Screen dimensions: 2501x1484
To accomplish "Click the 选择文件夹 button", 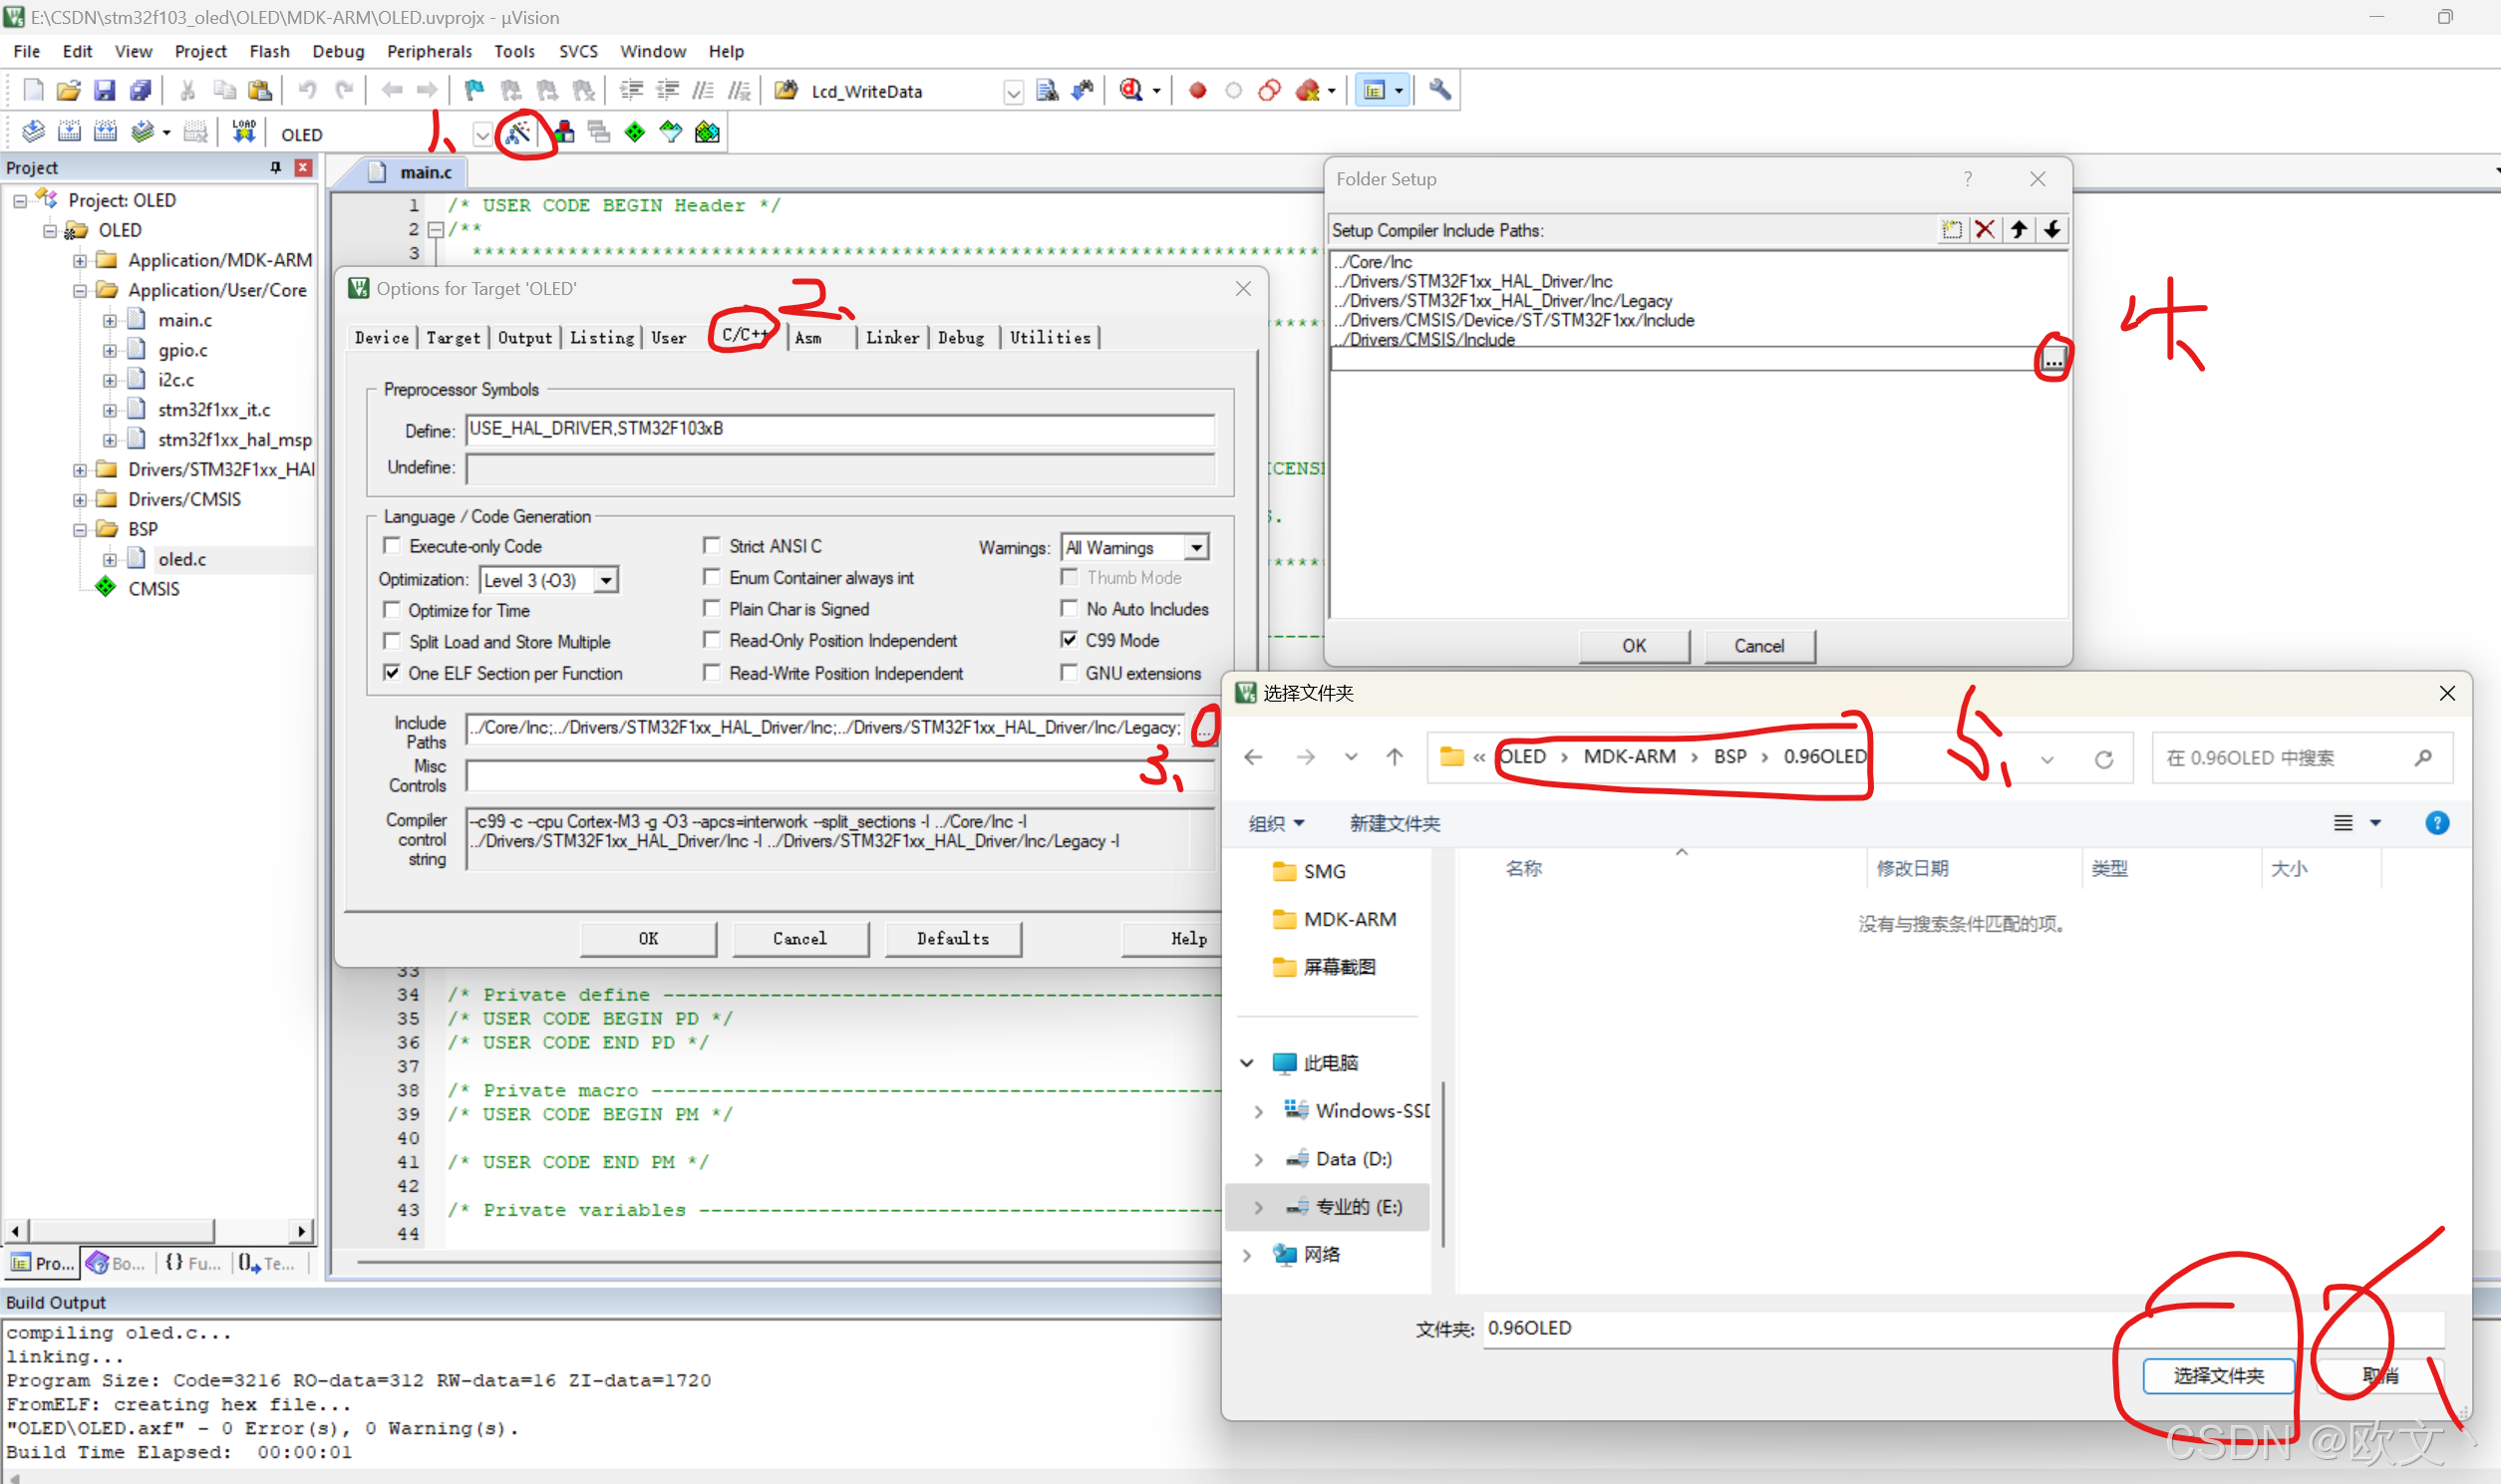I will 2218,1376.
